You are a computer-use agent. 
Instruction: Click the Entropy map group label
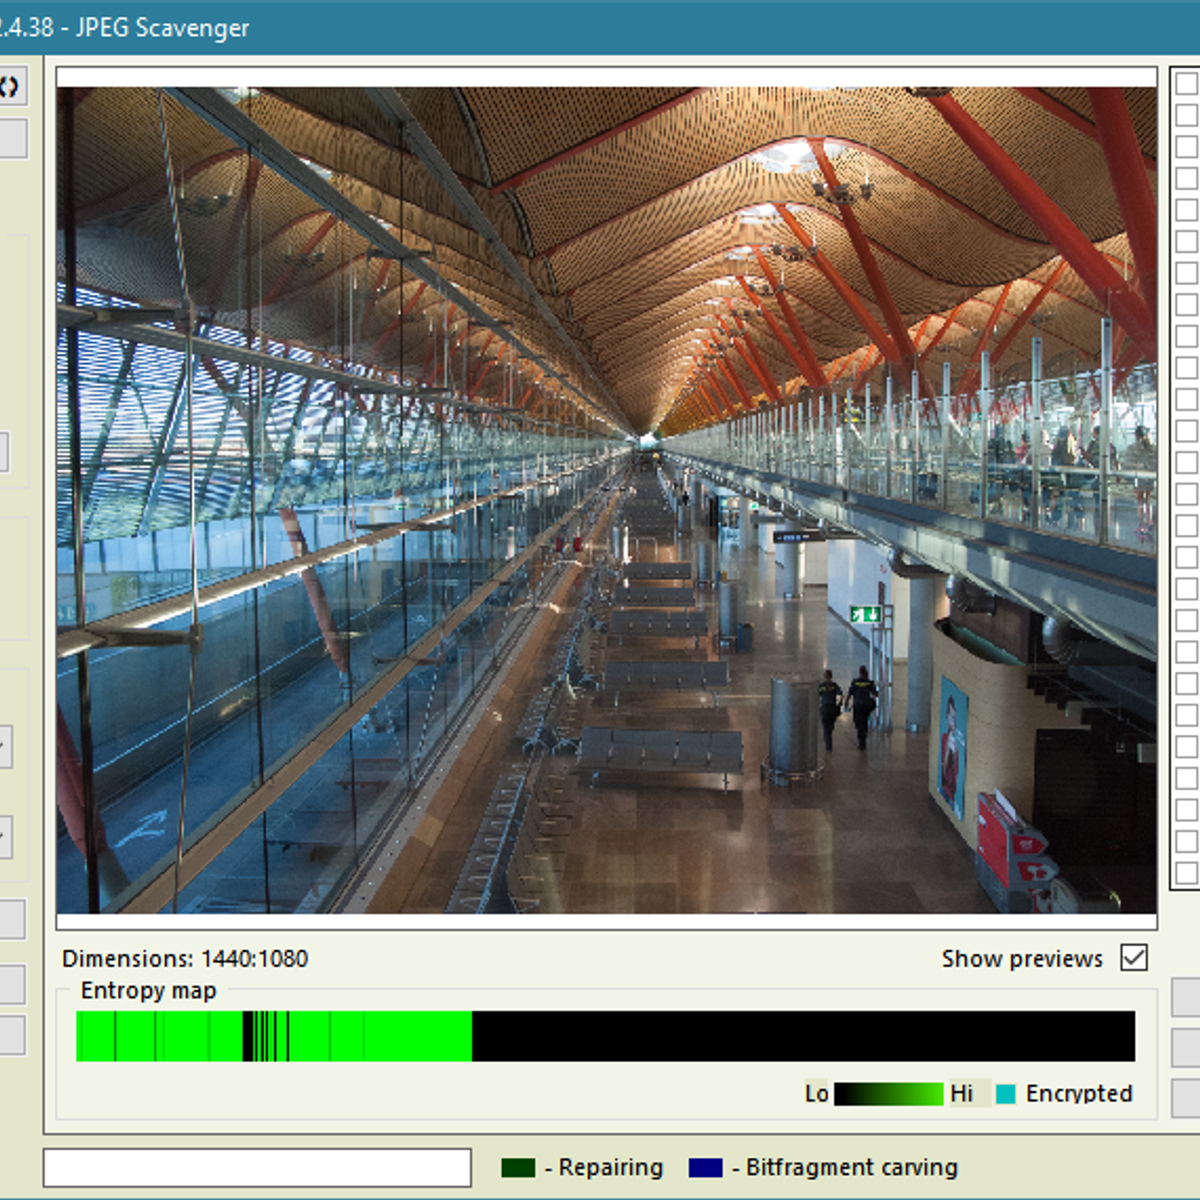coord(148,991)
